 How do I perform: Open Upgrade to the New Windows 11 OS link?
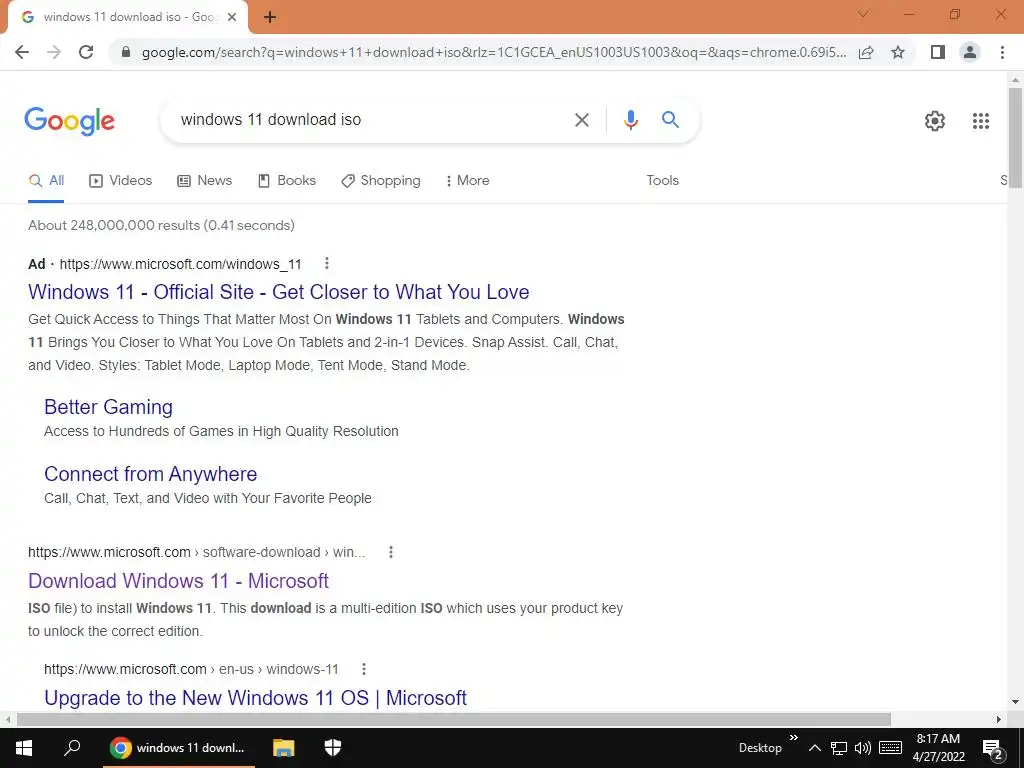255,697
